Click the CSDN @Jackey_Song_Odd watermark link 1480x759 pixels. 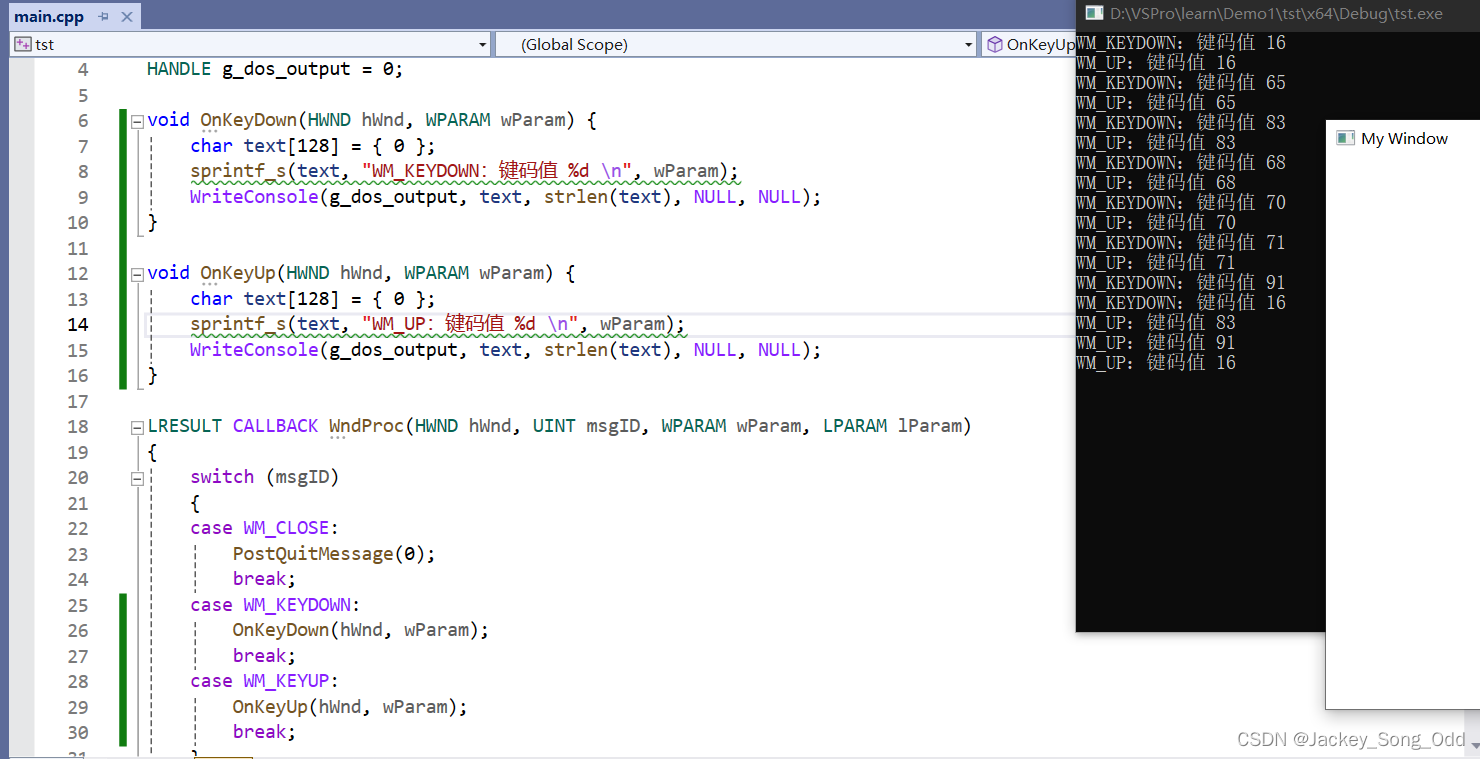pyautogui.click(x=1351, y=739)
